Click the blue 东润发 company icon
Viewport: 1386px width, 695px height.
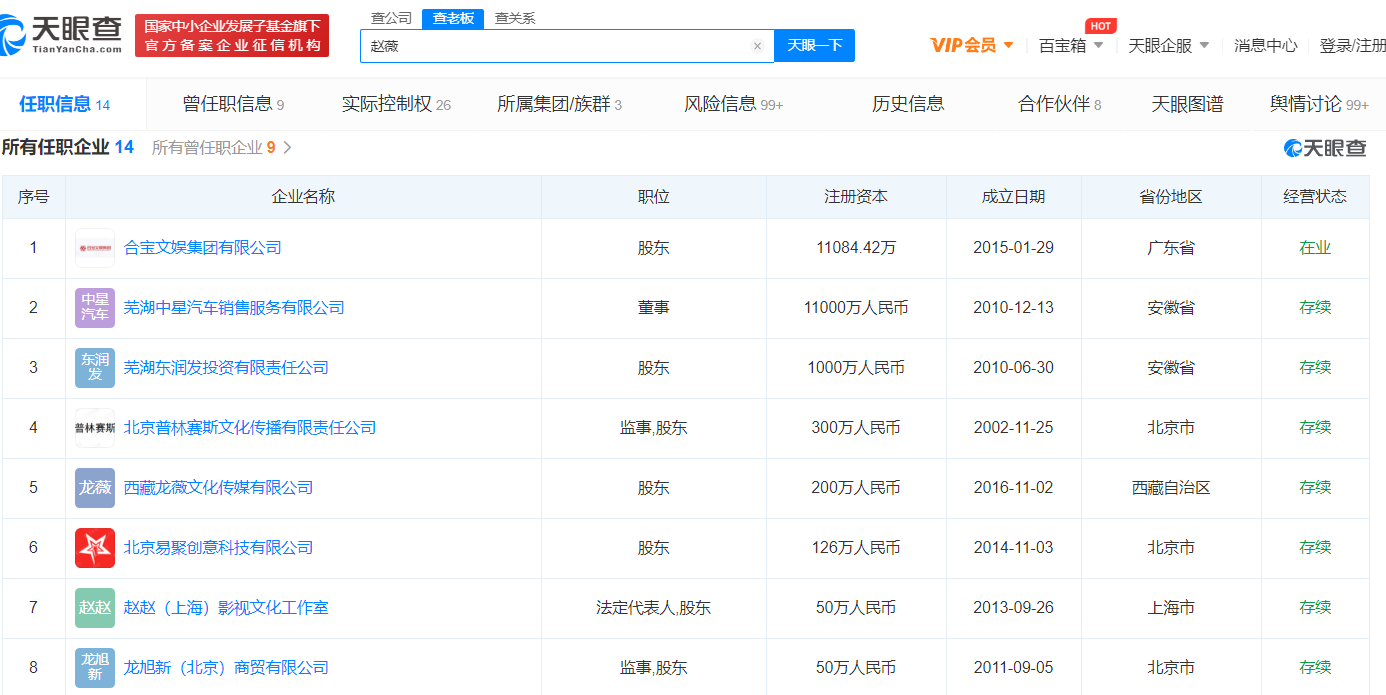95,368
